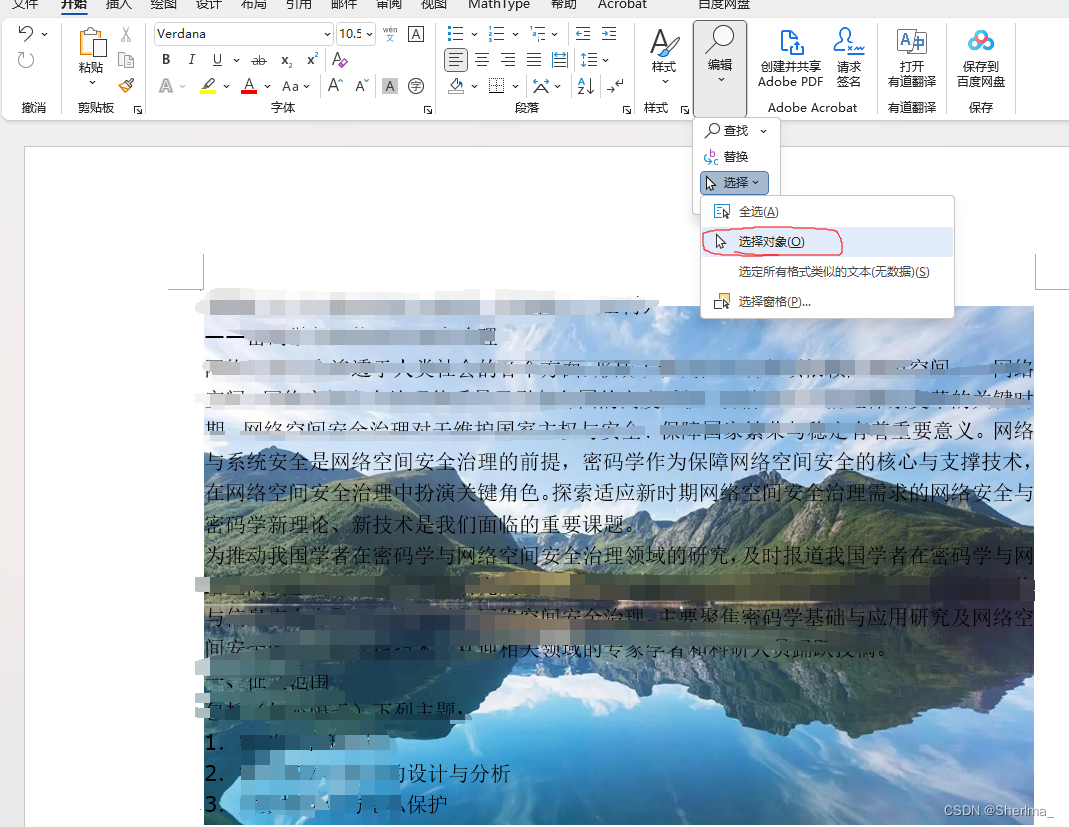Toggle Show paragraph marks icon
This screenshot has width=1069, height=827.
click(615, 86)
